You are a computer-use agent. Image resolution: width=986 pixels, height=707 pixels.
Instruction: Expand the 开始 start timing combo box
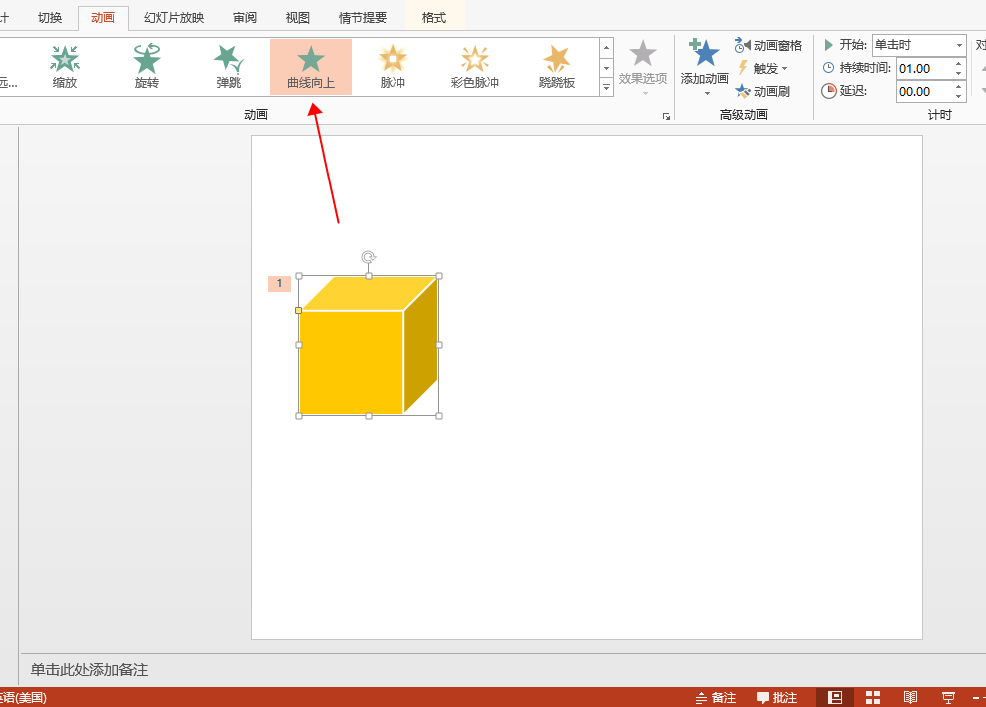(960, 45)
